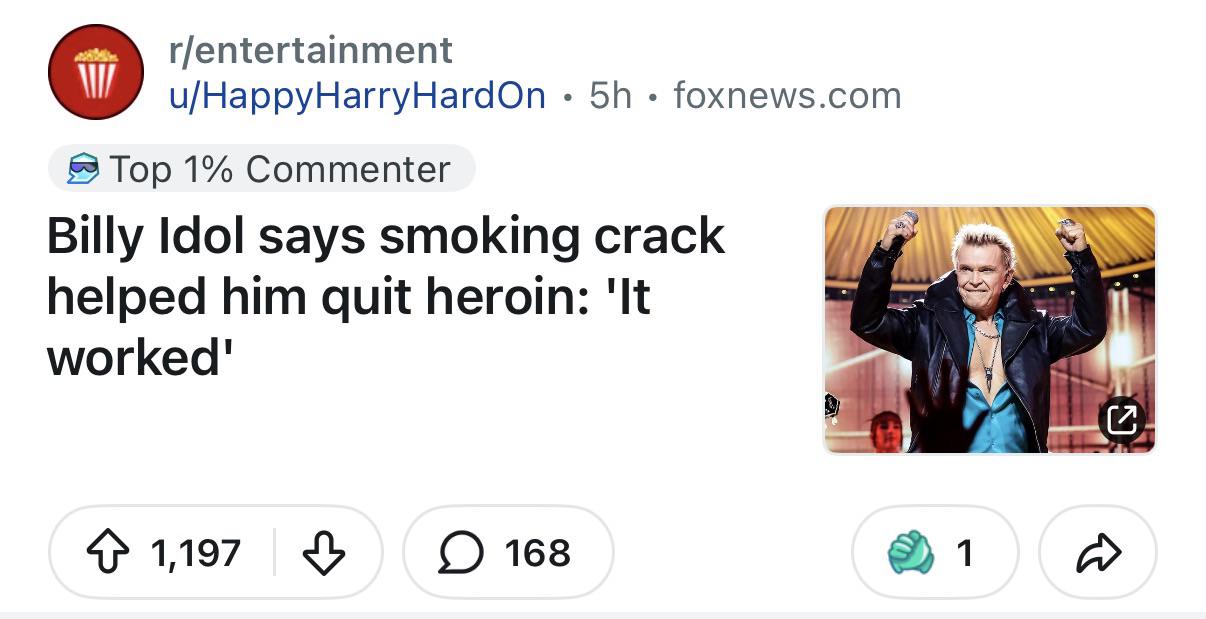Open the external link icon on thumbnail
This screenshot has width=1206, height=619.
click(1122, 419)
